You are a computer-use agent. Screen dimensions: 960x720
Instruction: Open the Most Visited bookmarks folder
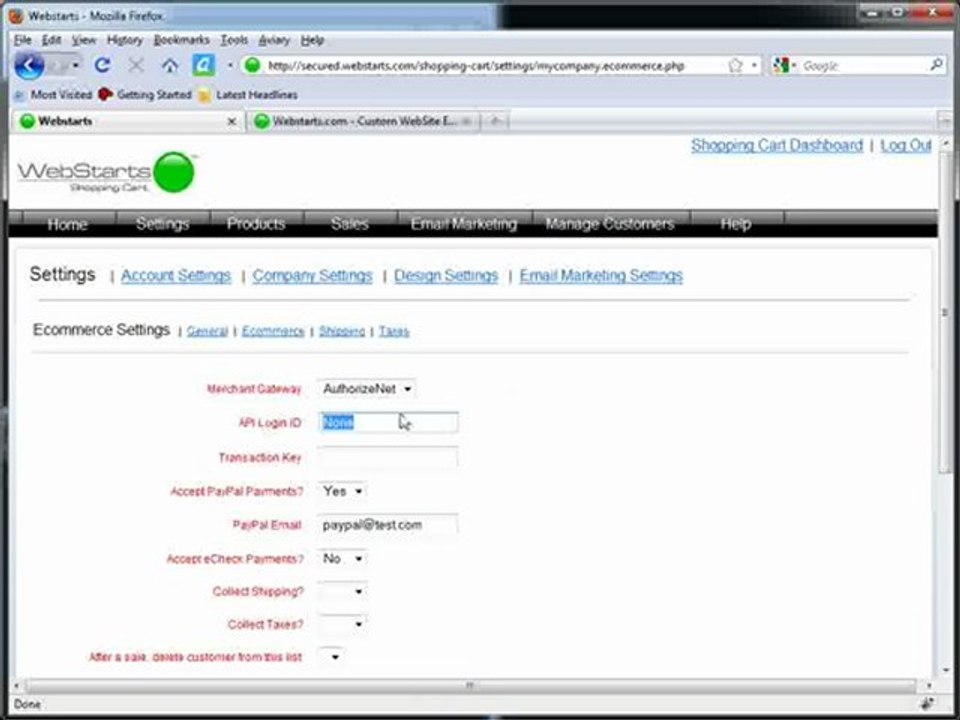(x=53, y=95)
